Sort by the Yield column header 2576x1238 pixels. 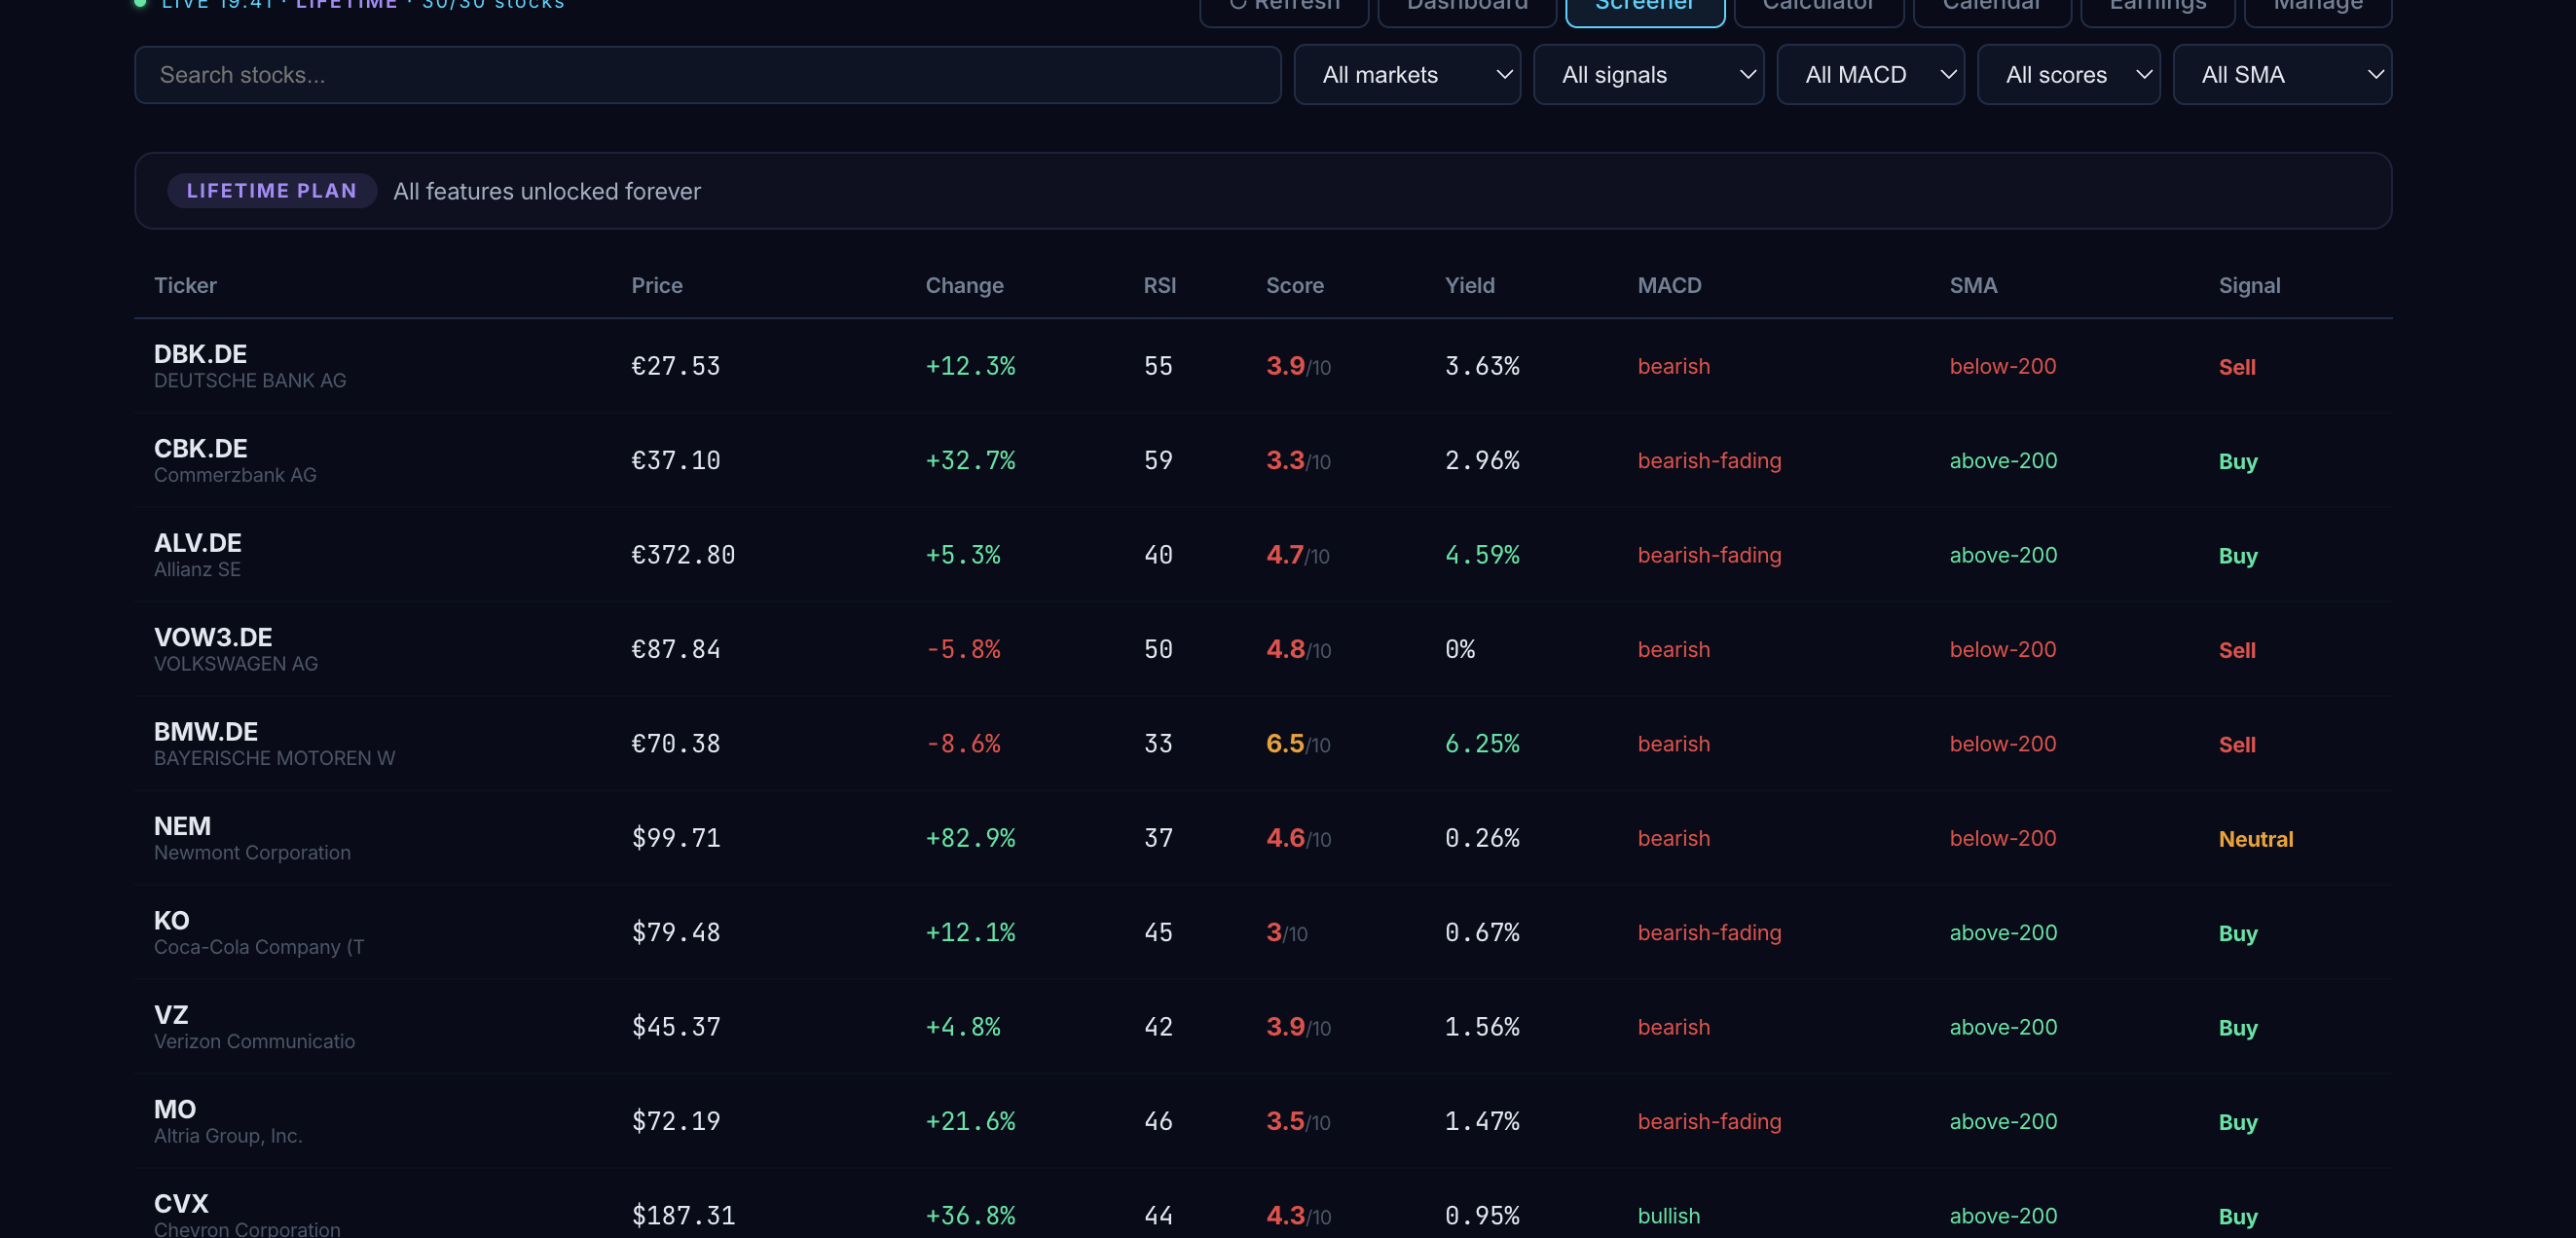pyautogui.click(x=1469, y=285)
